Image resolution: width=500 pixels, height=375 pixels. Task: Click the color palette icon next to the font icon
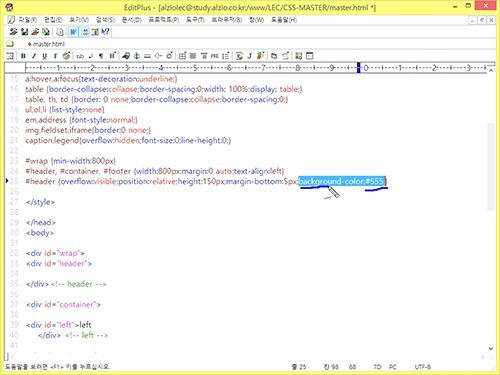coord(66,56)
